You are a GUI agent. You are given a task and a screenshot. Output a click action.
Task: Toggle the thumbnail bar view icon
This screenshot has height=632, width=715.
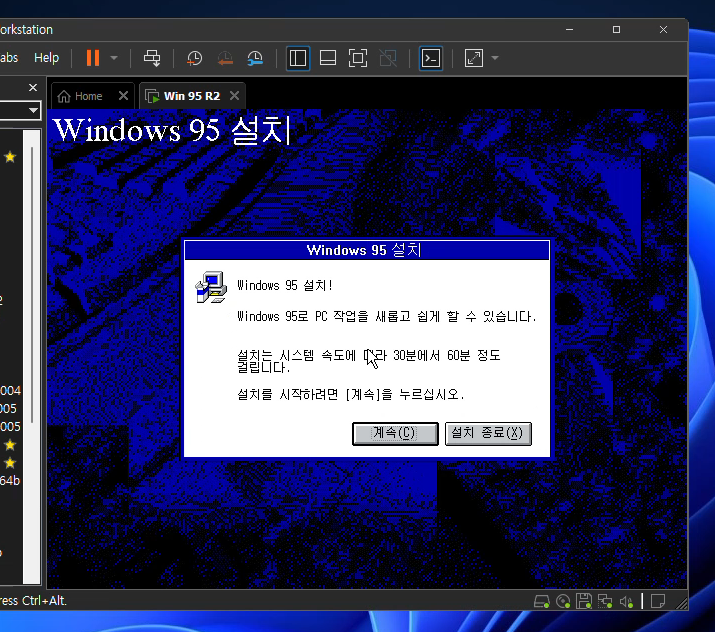[x=328, y=58]
